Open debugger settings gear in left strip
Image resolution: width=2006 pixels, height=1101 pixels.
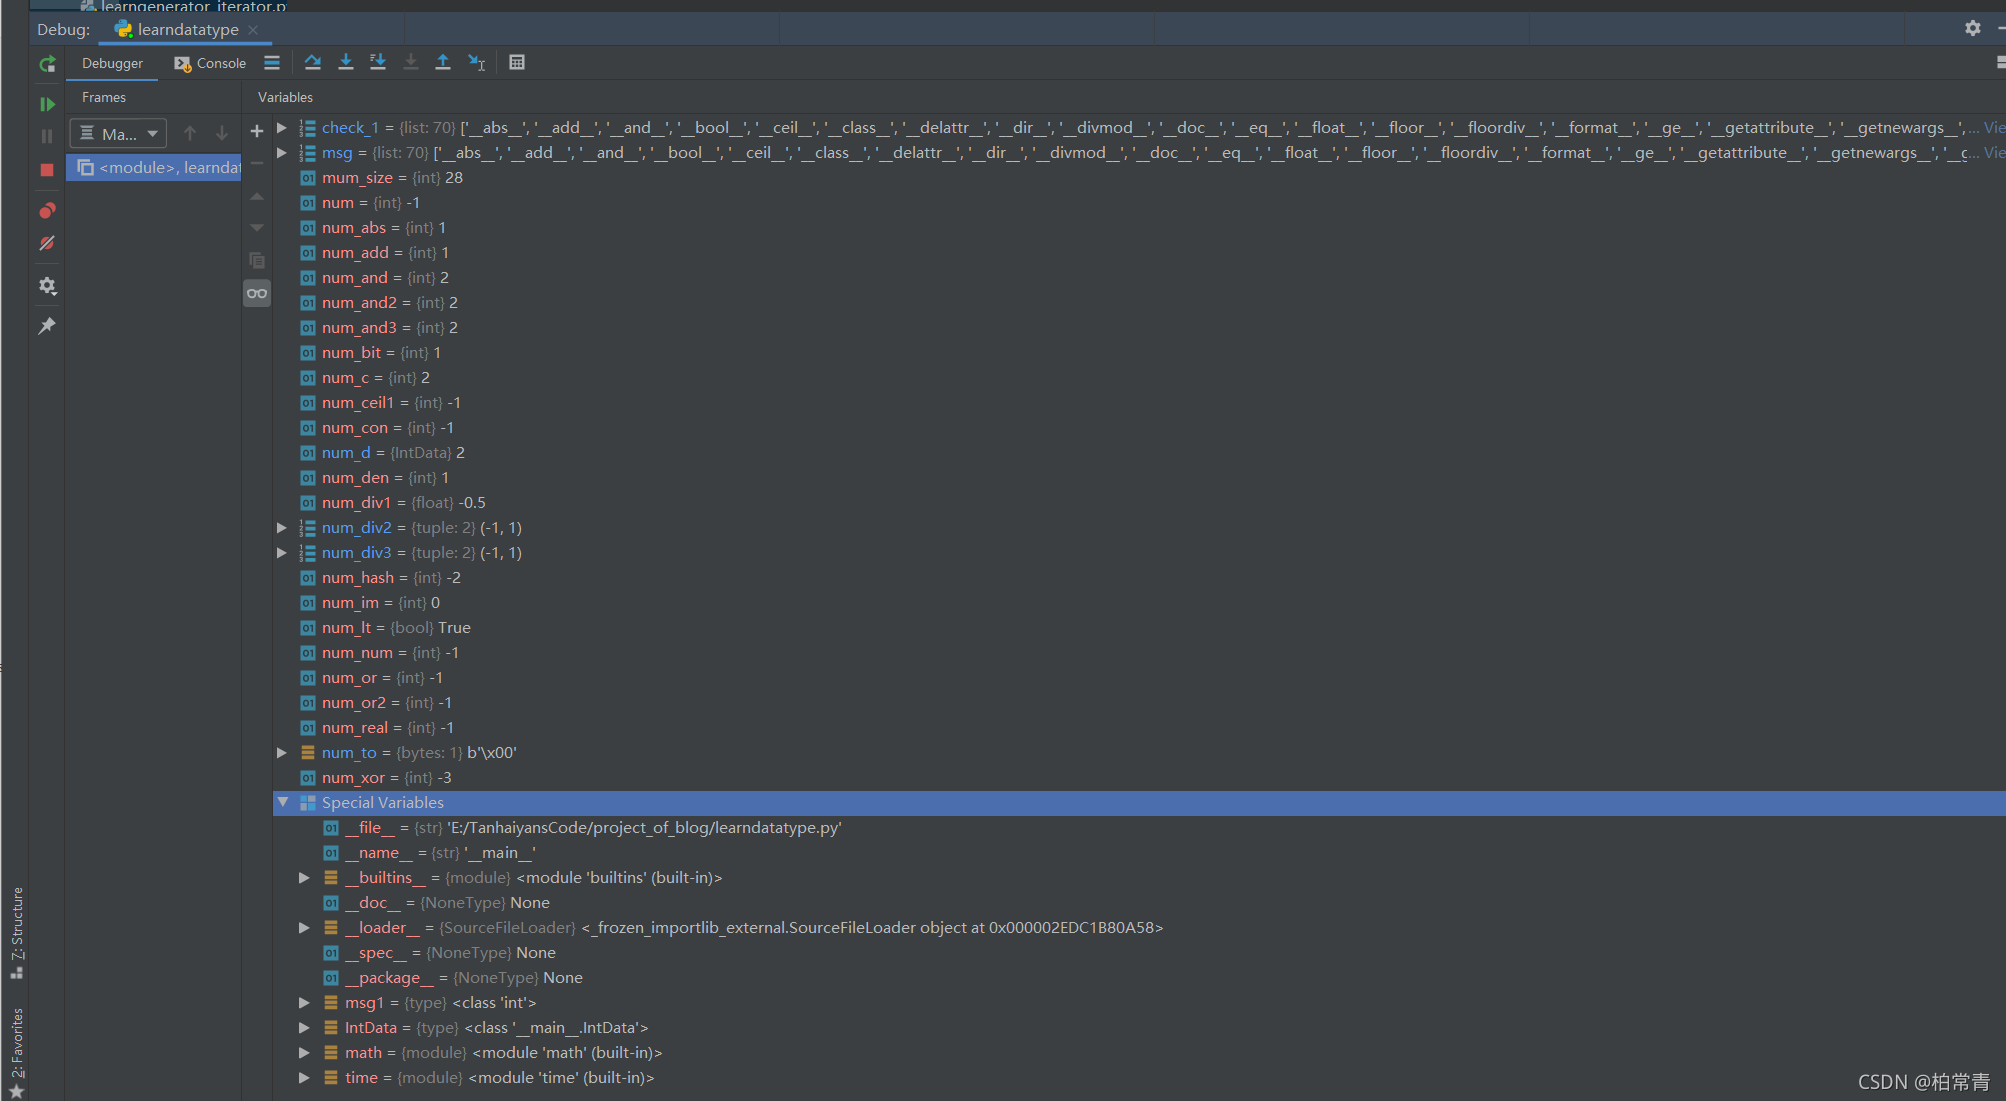(47, 286)
